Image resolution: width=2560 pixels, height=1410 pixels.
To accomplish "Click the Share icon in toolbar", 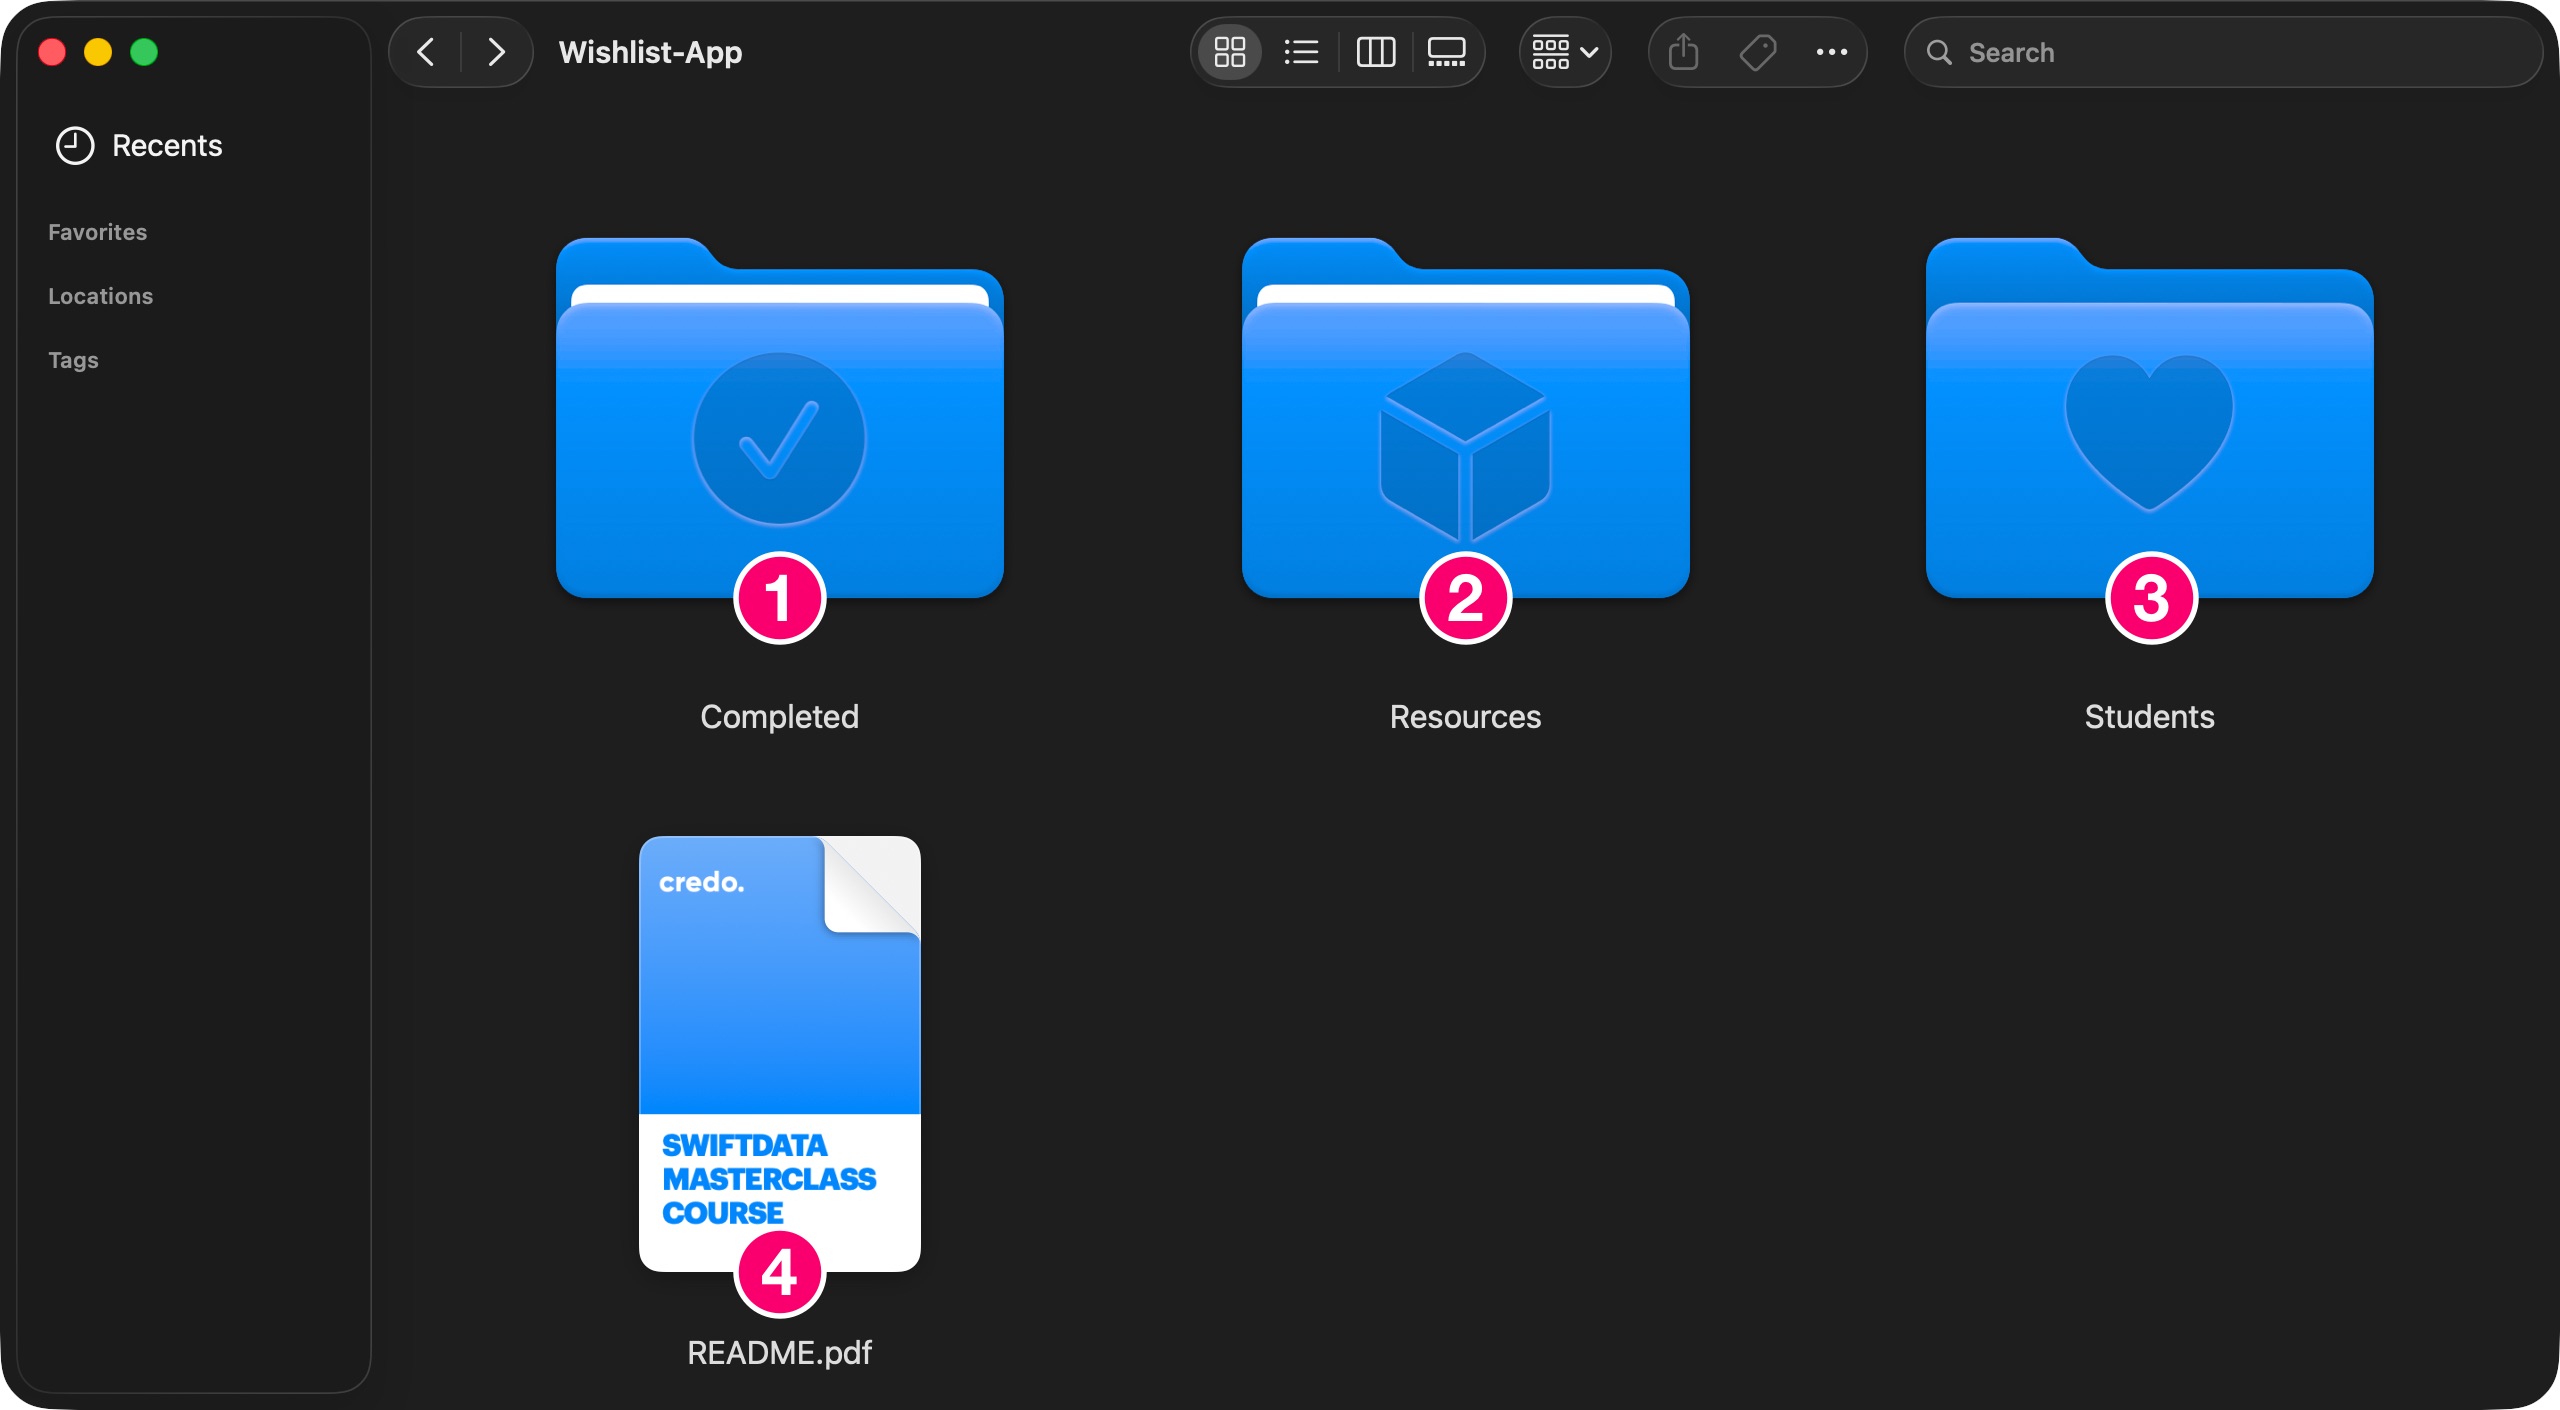I will tap(1684, 52).
